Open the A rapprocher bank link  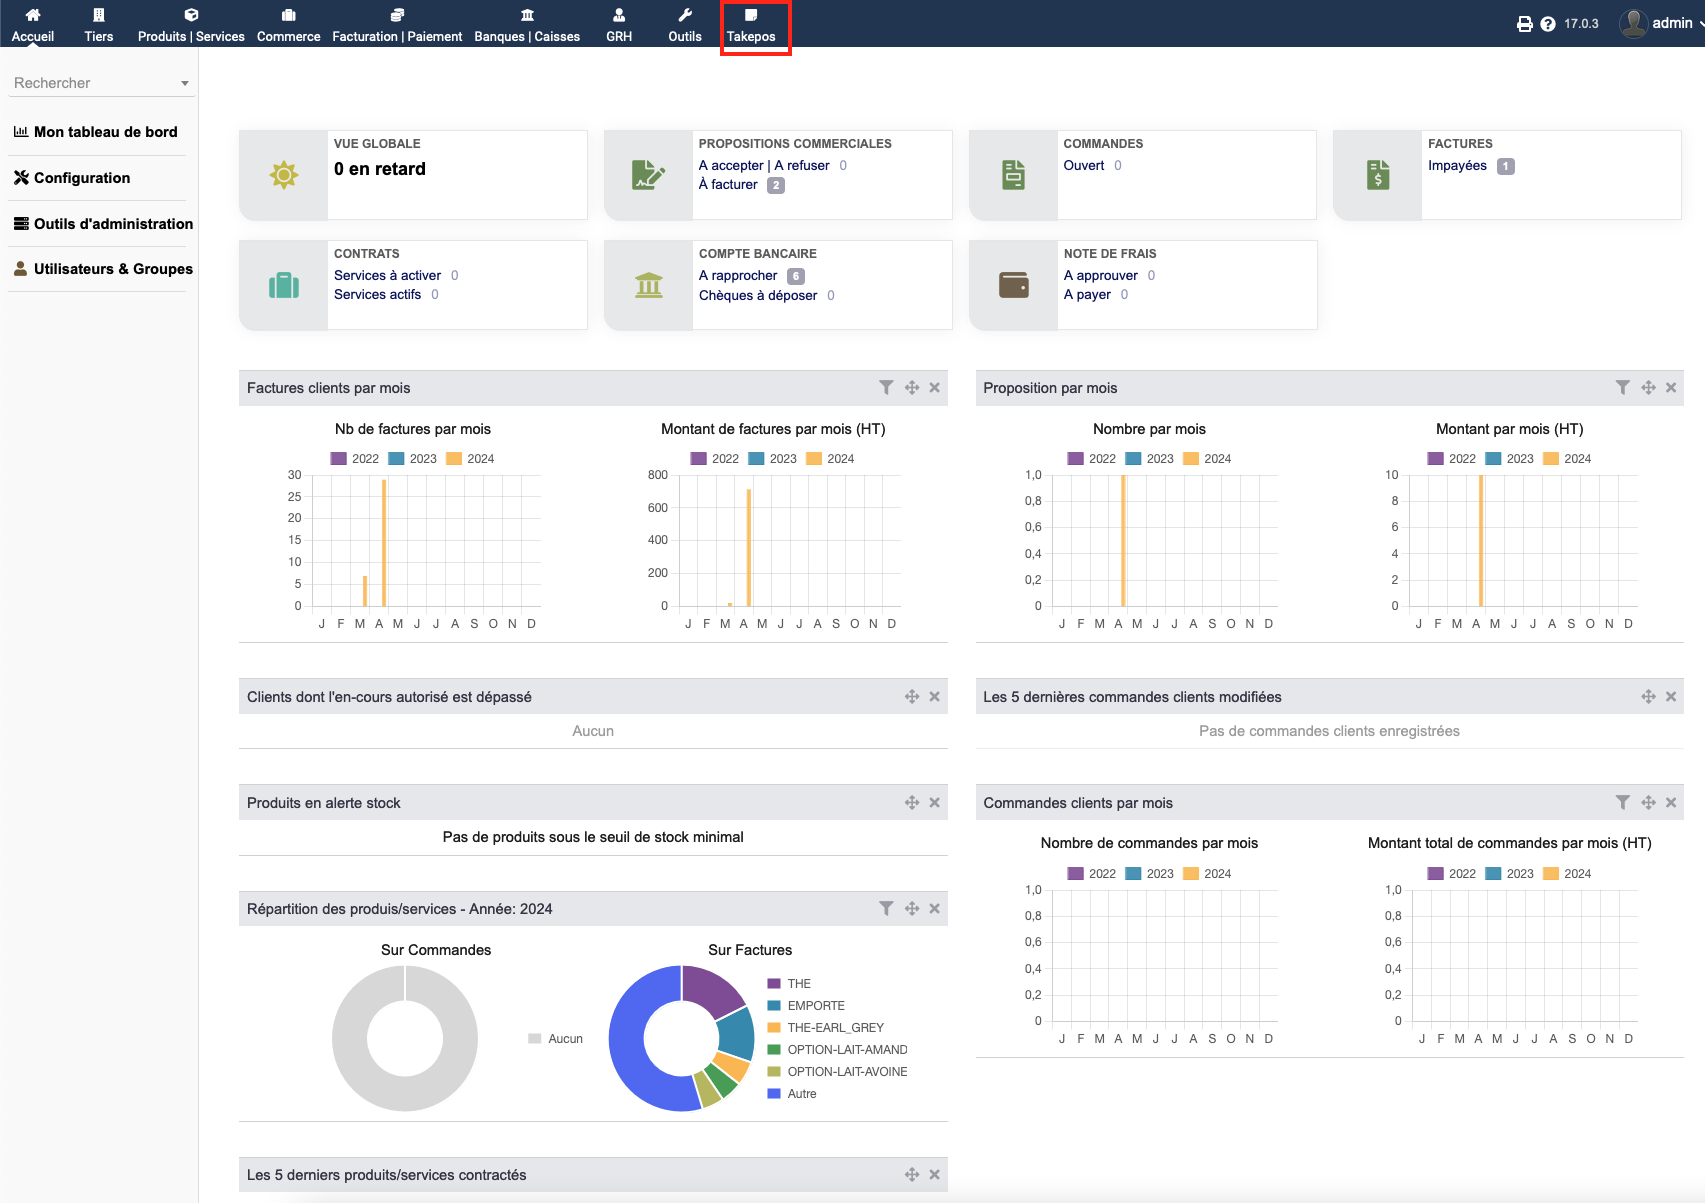point(738,276)
